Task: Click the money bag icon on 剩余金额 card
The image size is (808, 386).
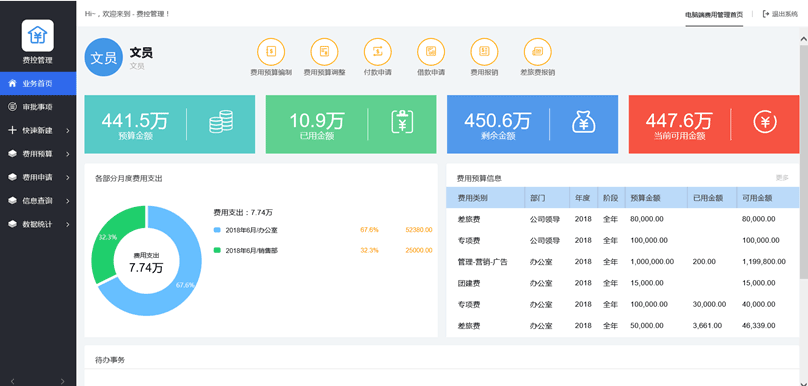Action: click(x=584, y=123)
